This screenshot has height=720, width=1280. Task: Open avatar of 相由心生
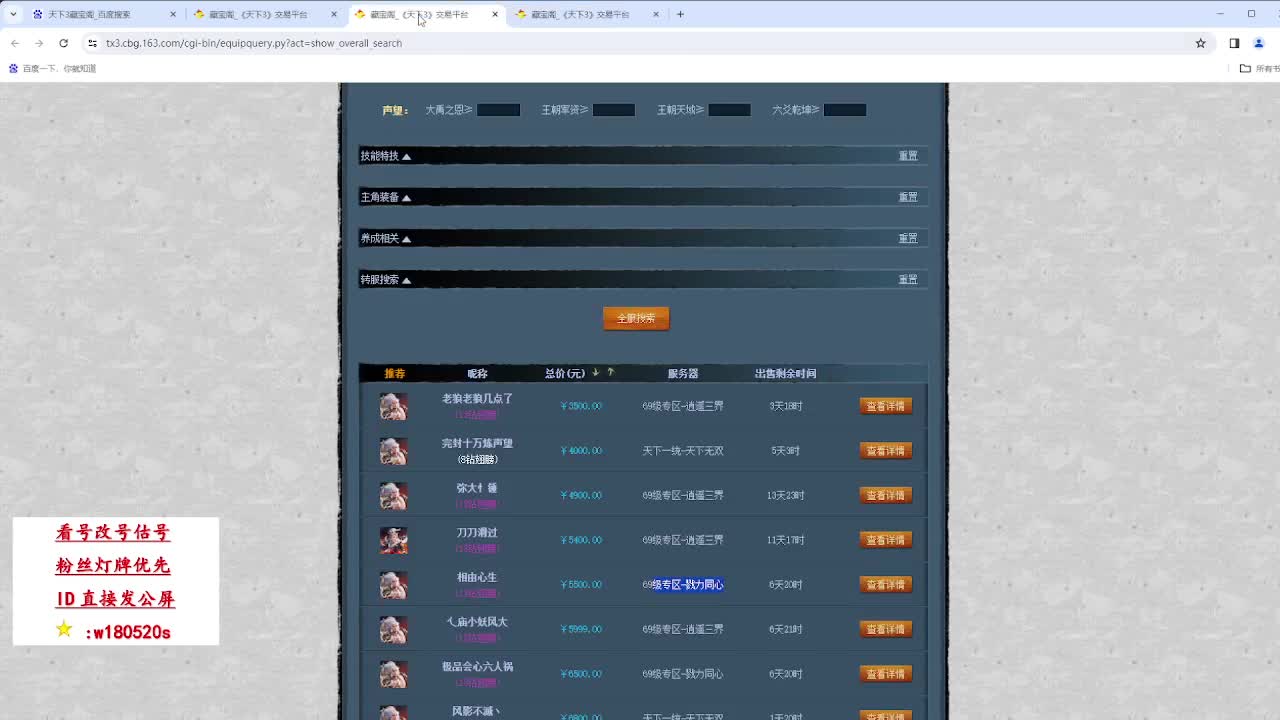[393, 584]
